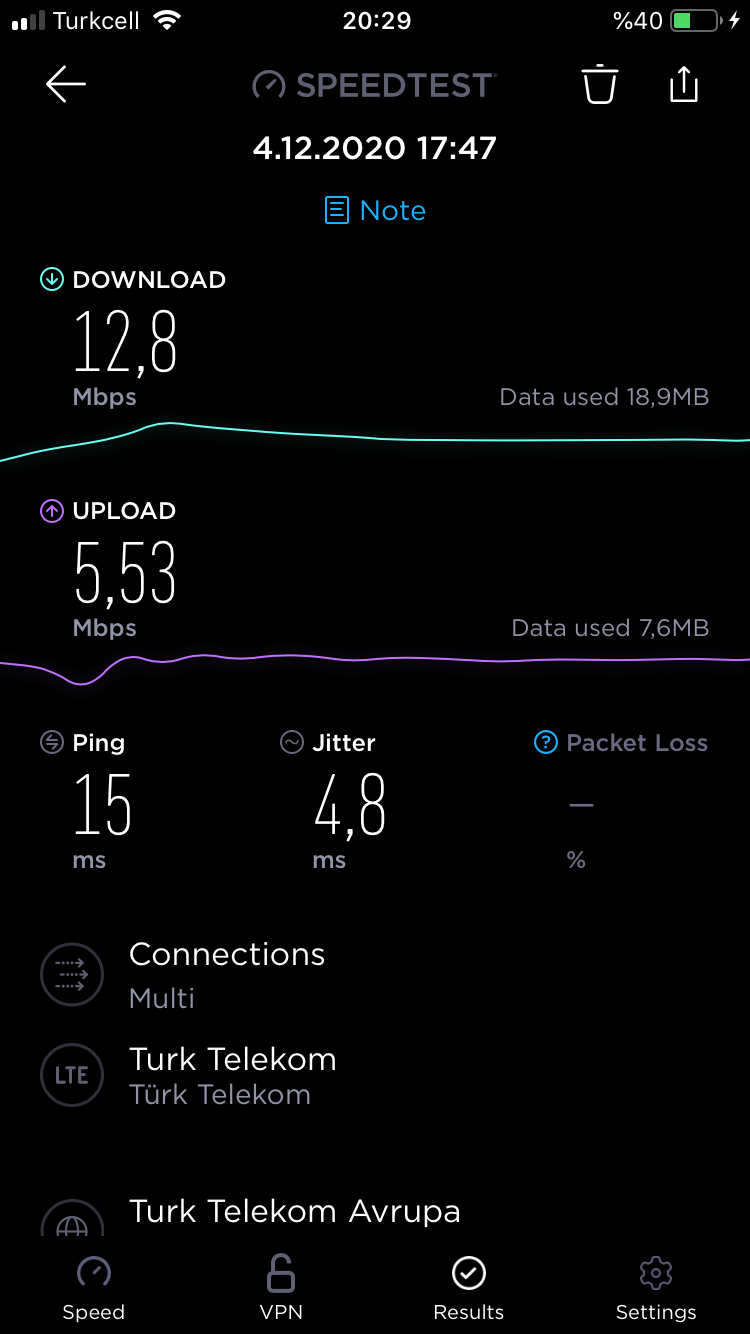Tap the Speedtest logo title
The image size is (750, 1334).
(374, 85)
